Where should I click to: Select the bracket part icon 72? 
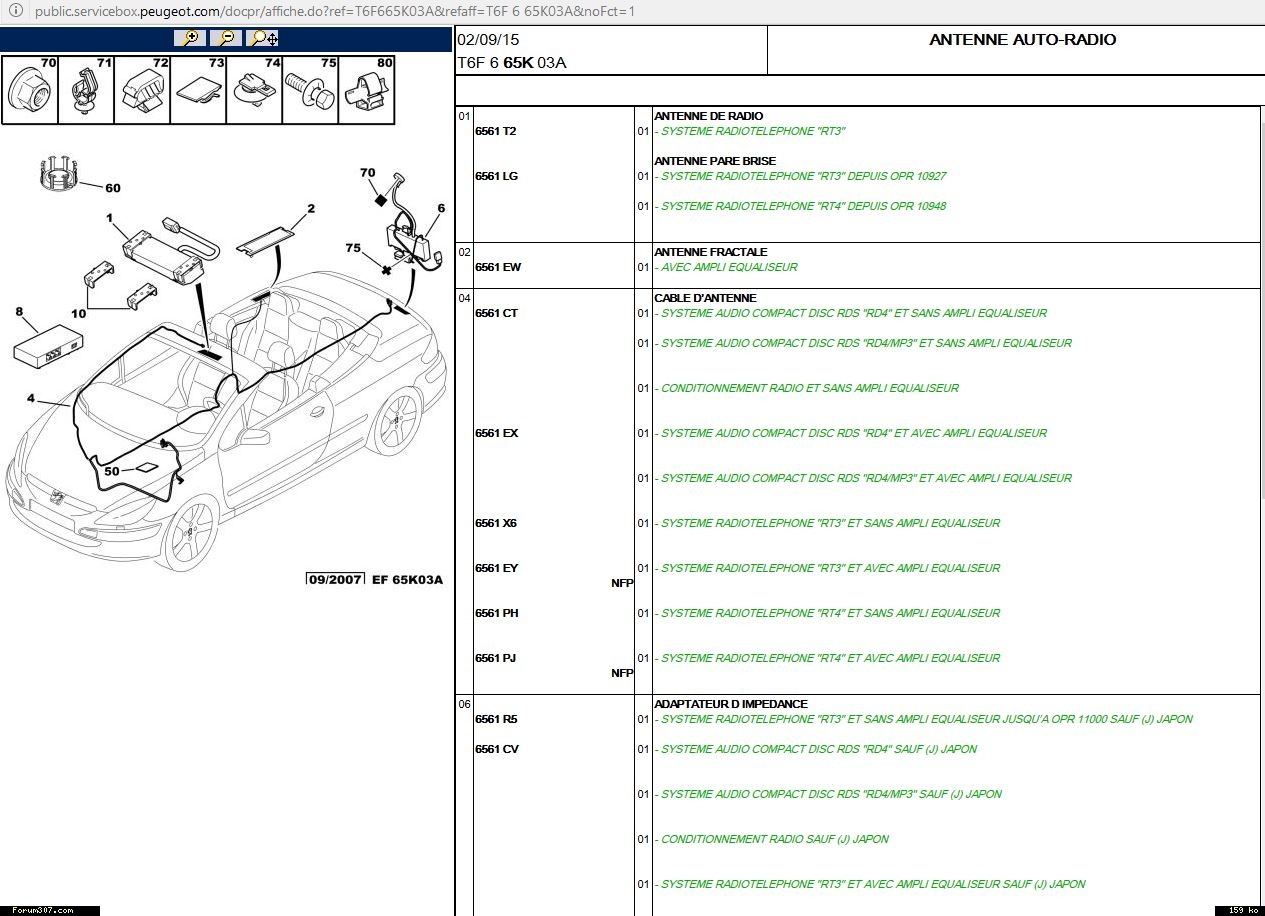pos(142,90)
